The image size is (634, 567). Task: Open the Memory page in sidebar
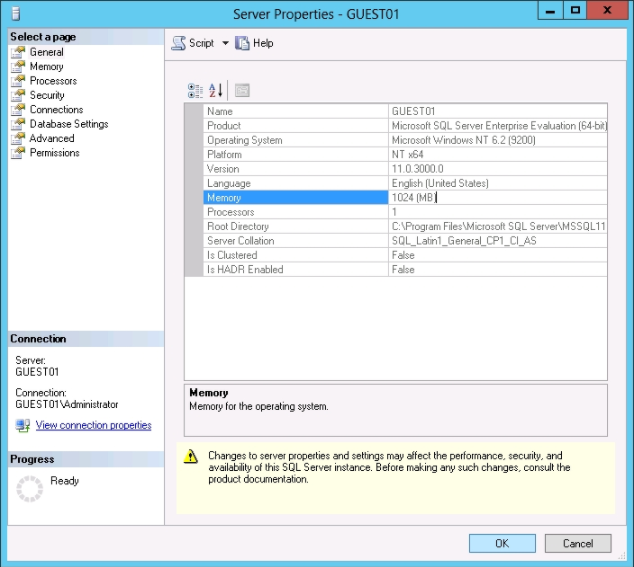[x=46, y=66]
